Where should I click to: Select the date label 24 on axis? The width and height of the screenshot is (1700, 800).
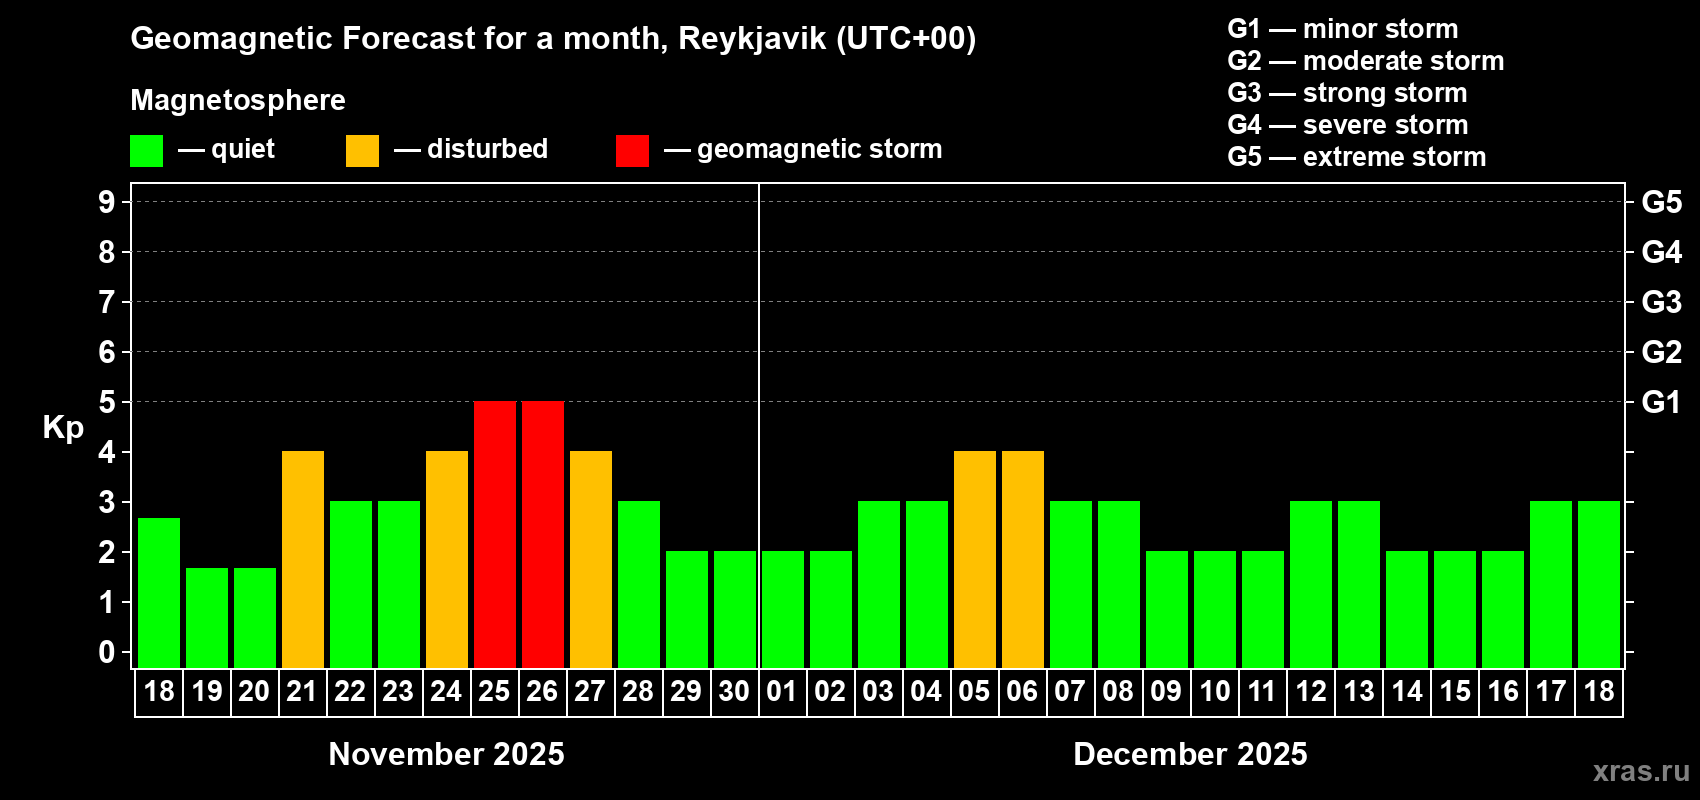pyautogui.click(x=446, y=691)
